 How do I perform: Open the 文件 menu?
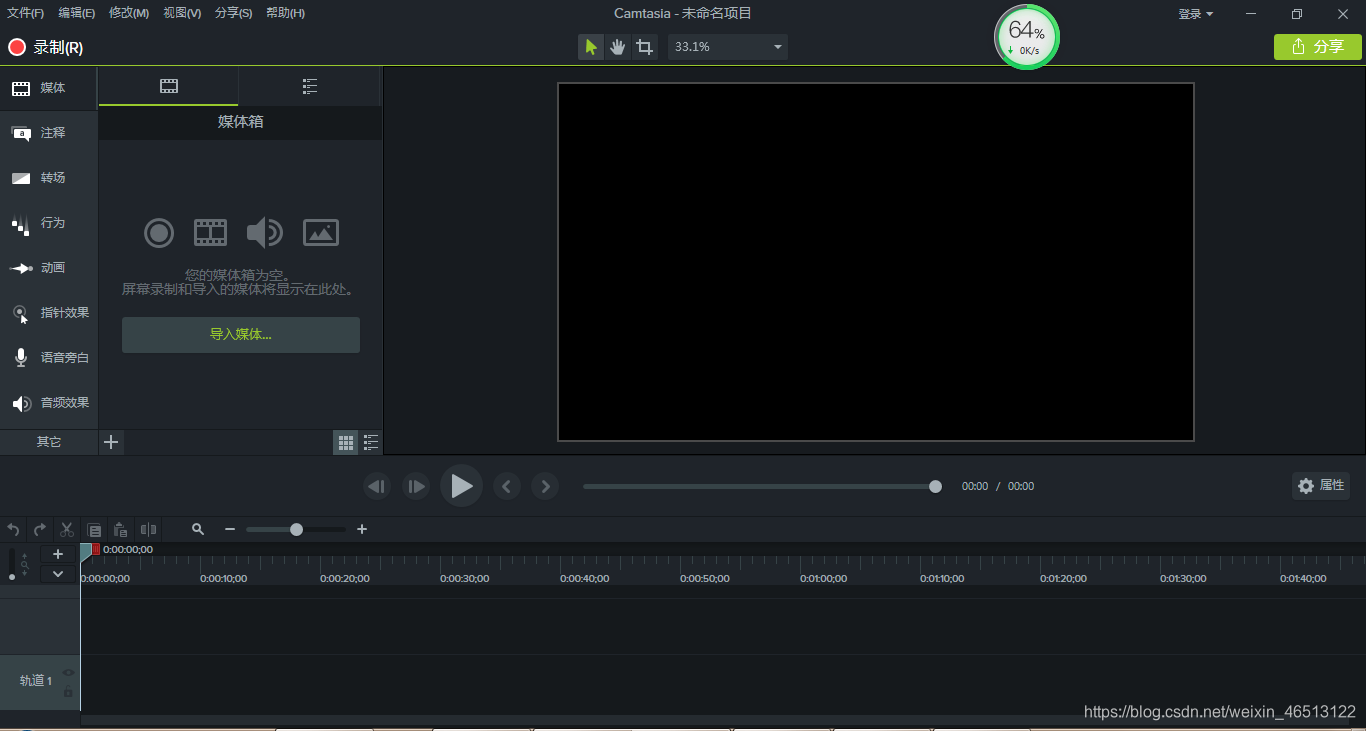[x=25, y=13]
